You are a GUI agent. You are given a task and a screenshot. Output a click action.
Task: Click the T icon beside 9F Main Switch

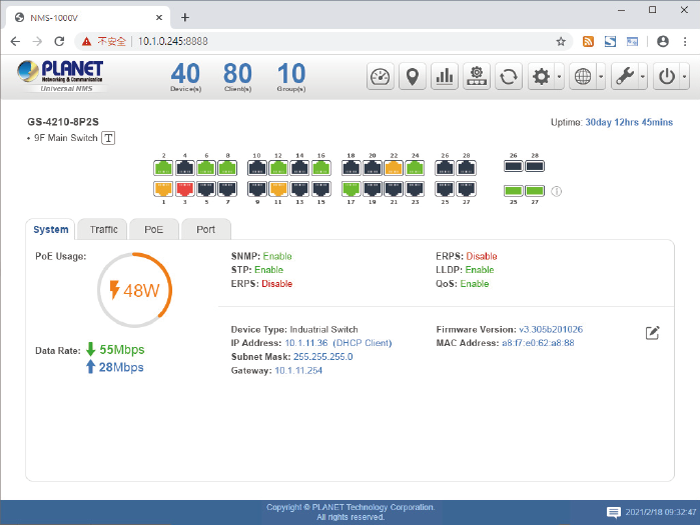coord(109,138)
